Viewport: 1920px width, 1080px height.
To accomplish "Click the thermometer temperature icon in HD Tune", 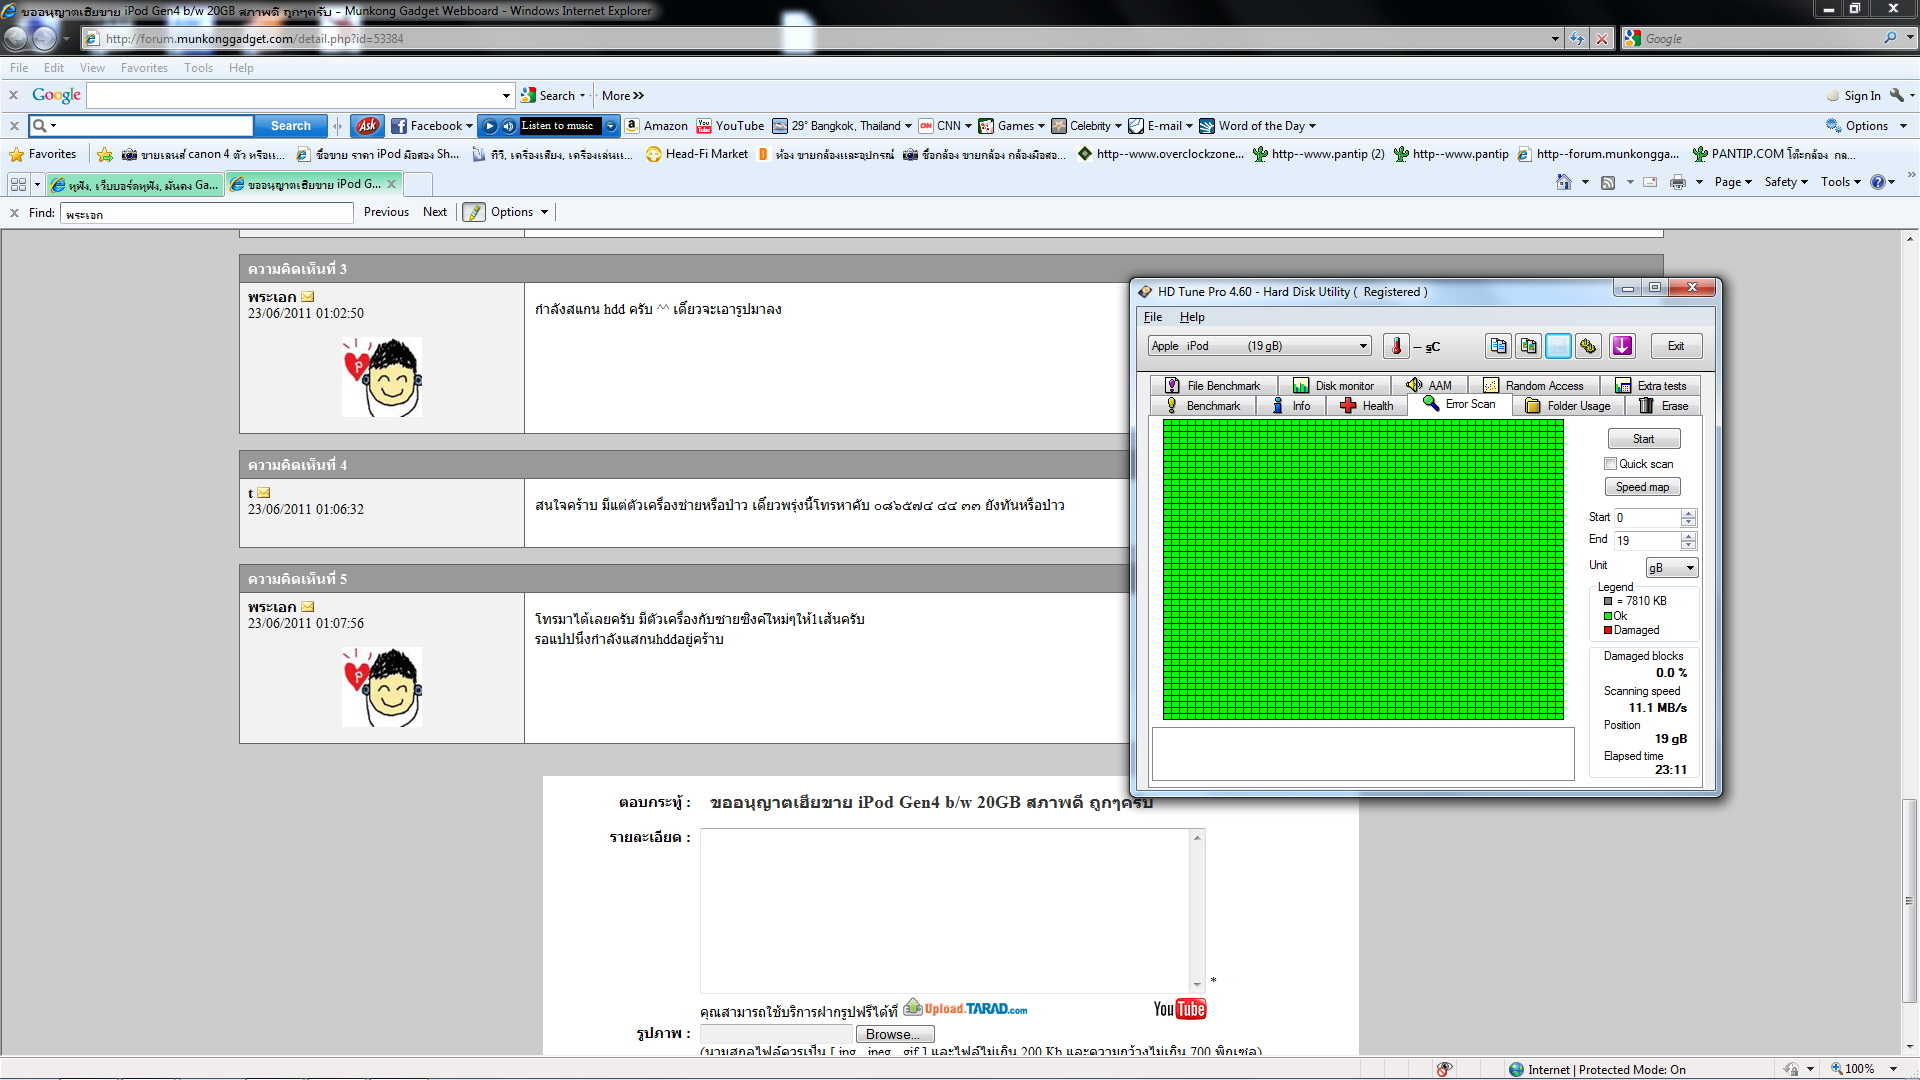I will click(x=1396, y=346).
